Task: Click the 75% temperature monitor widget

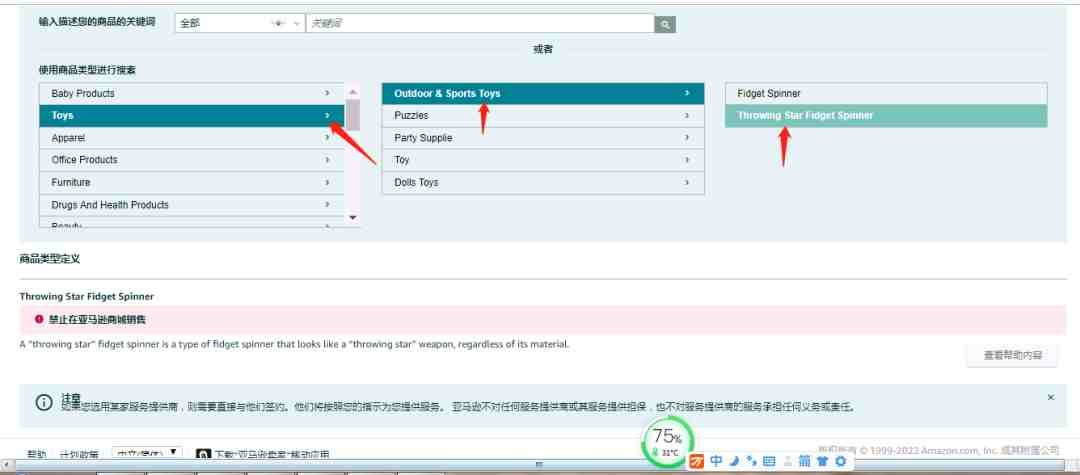Action: [x=667, y=440]
